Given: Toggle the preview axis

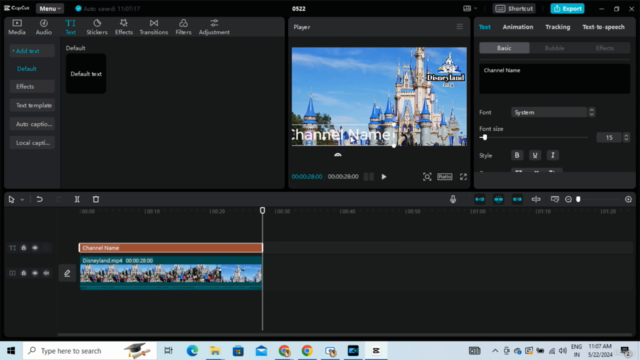Looking at the screenshot, I should coord(536,199).
